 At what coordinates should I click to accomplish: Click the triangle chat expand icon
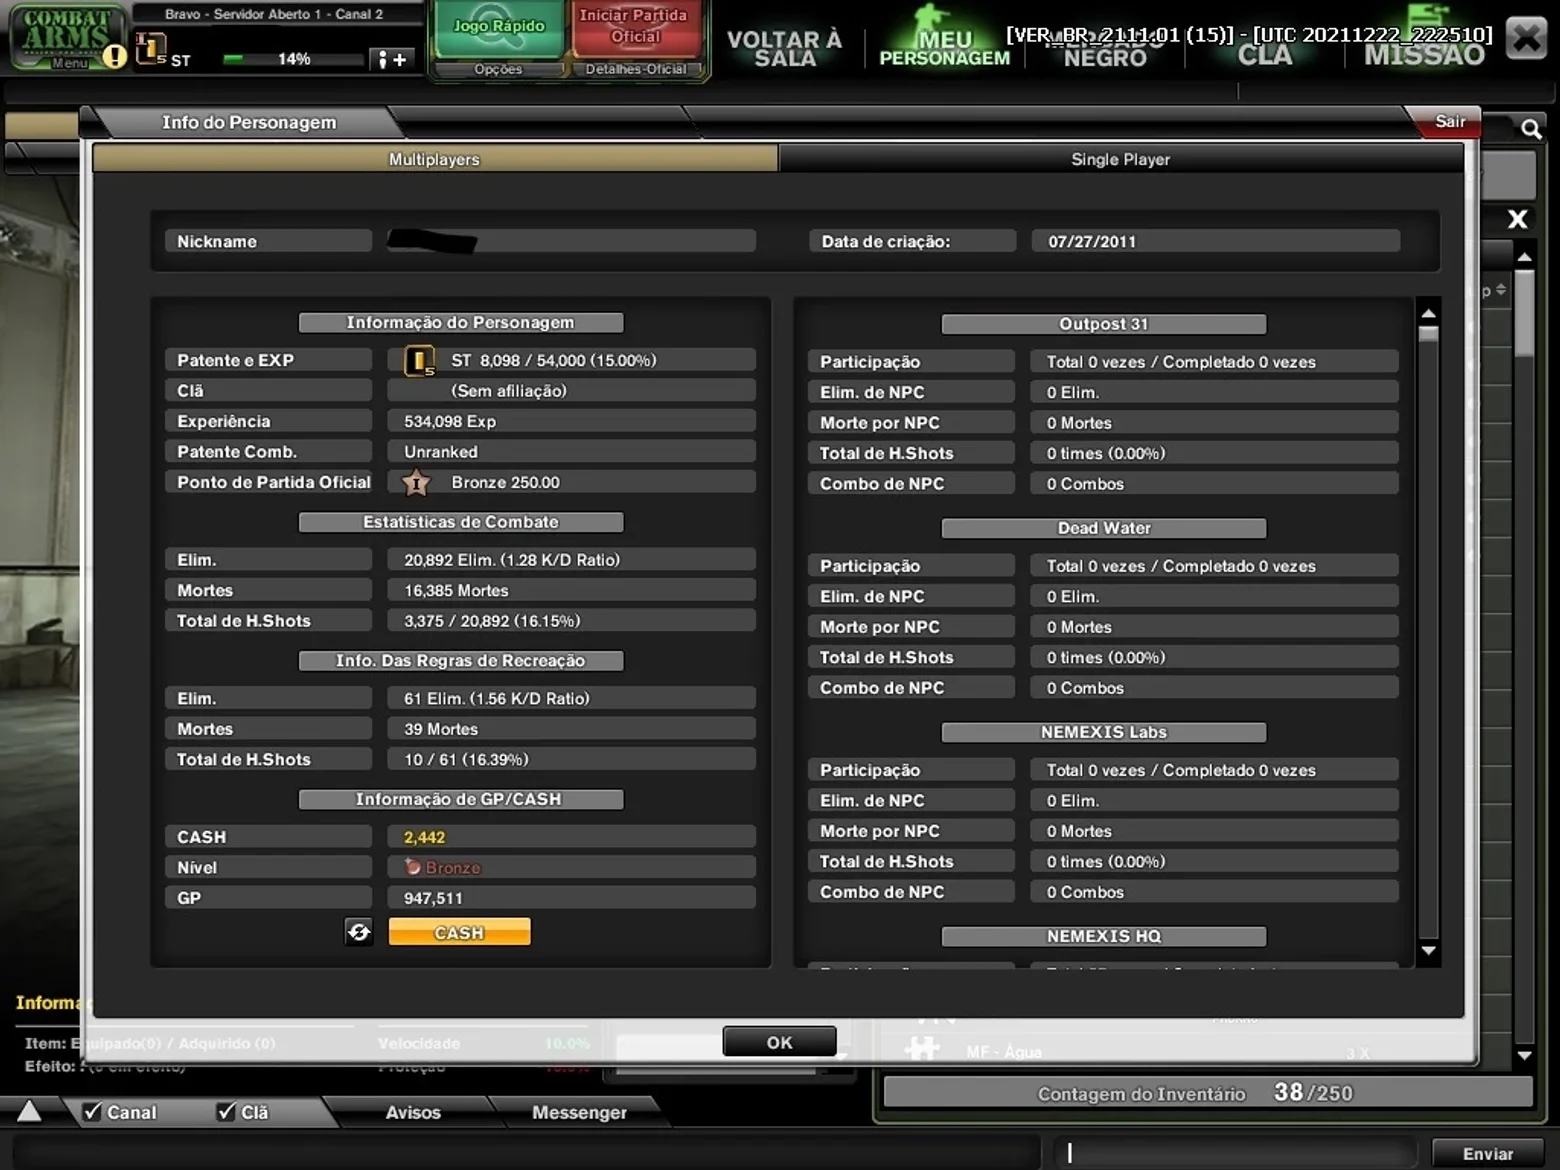tap(29, 1111)
